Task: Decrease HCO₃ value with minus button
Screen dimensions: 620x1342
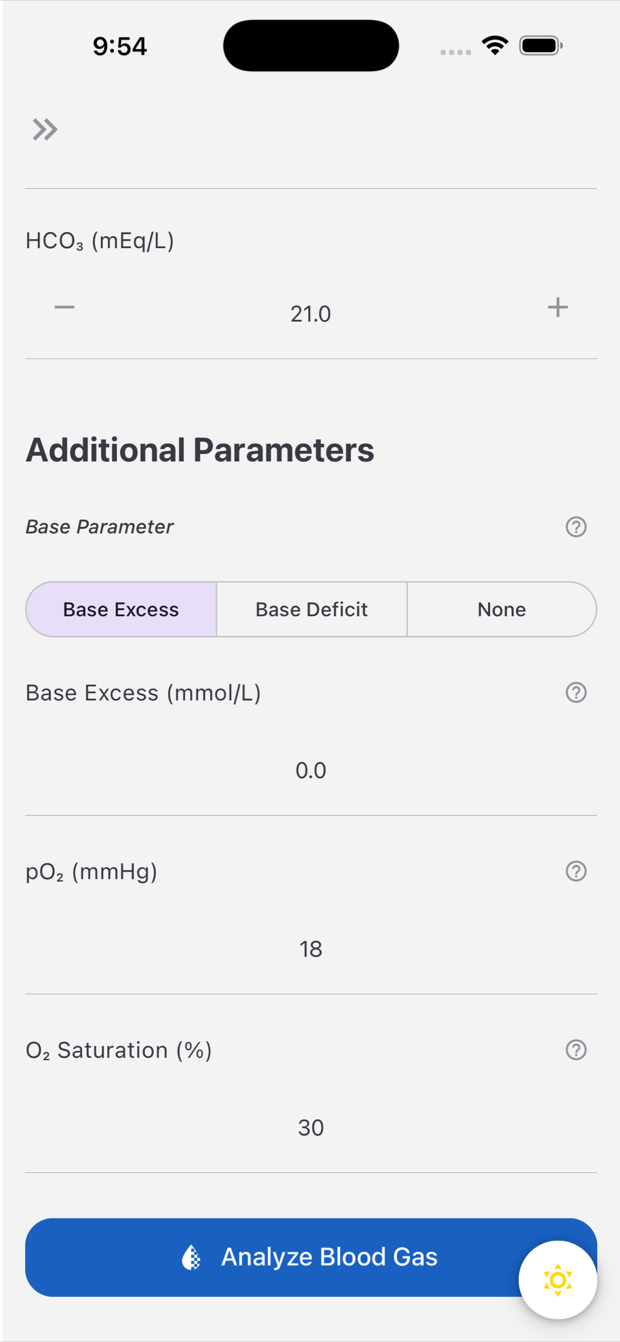Action: pos(64,307)
